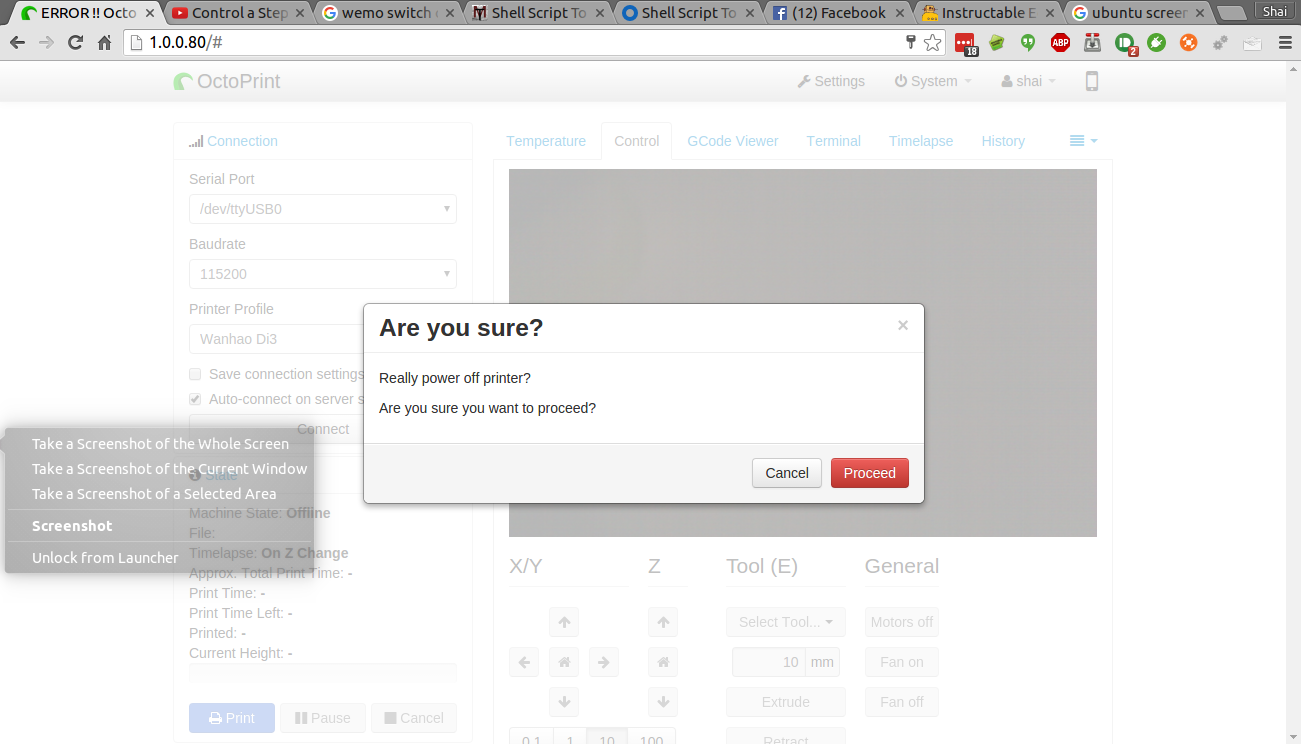
Task: Click the orange circle extension icon
Action: [1188, 43]
